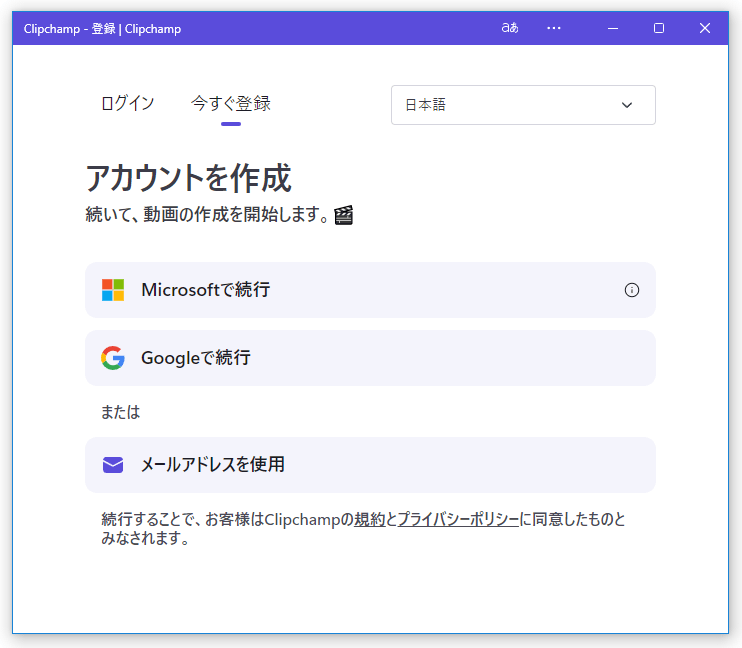The width and height of the screenshot is (742, 648).
Task: Switch to the ログイン tab
Action: 128,103
